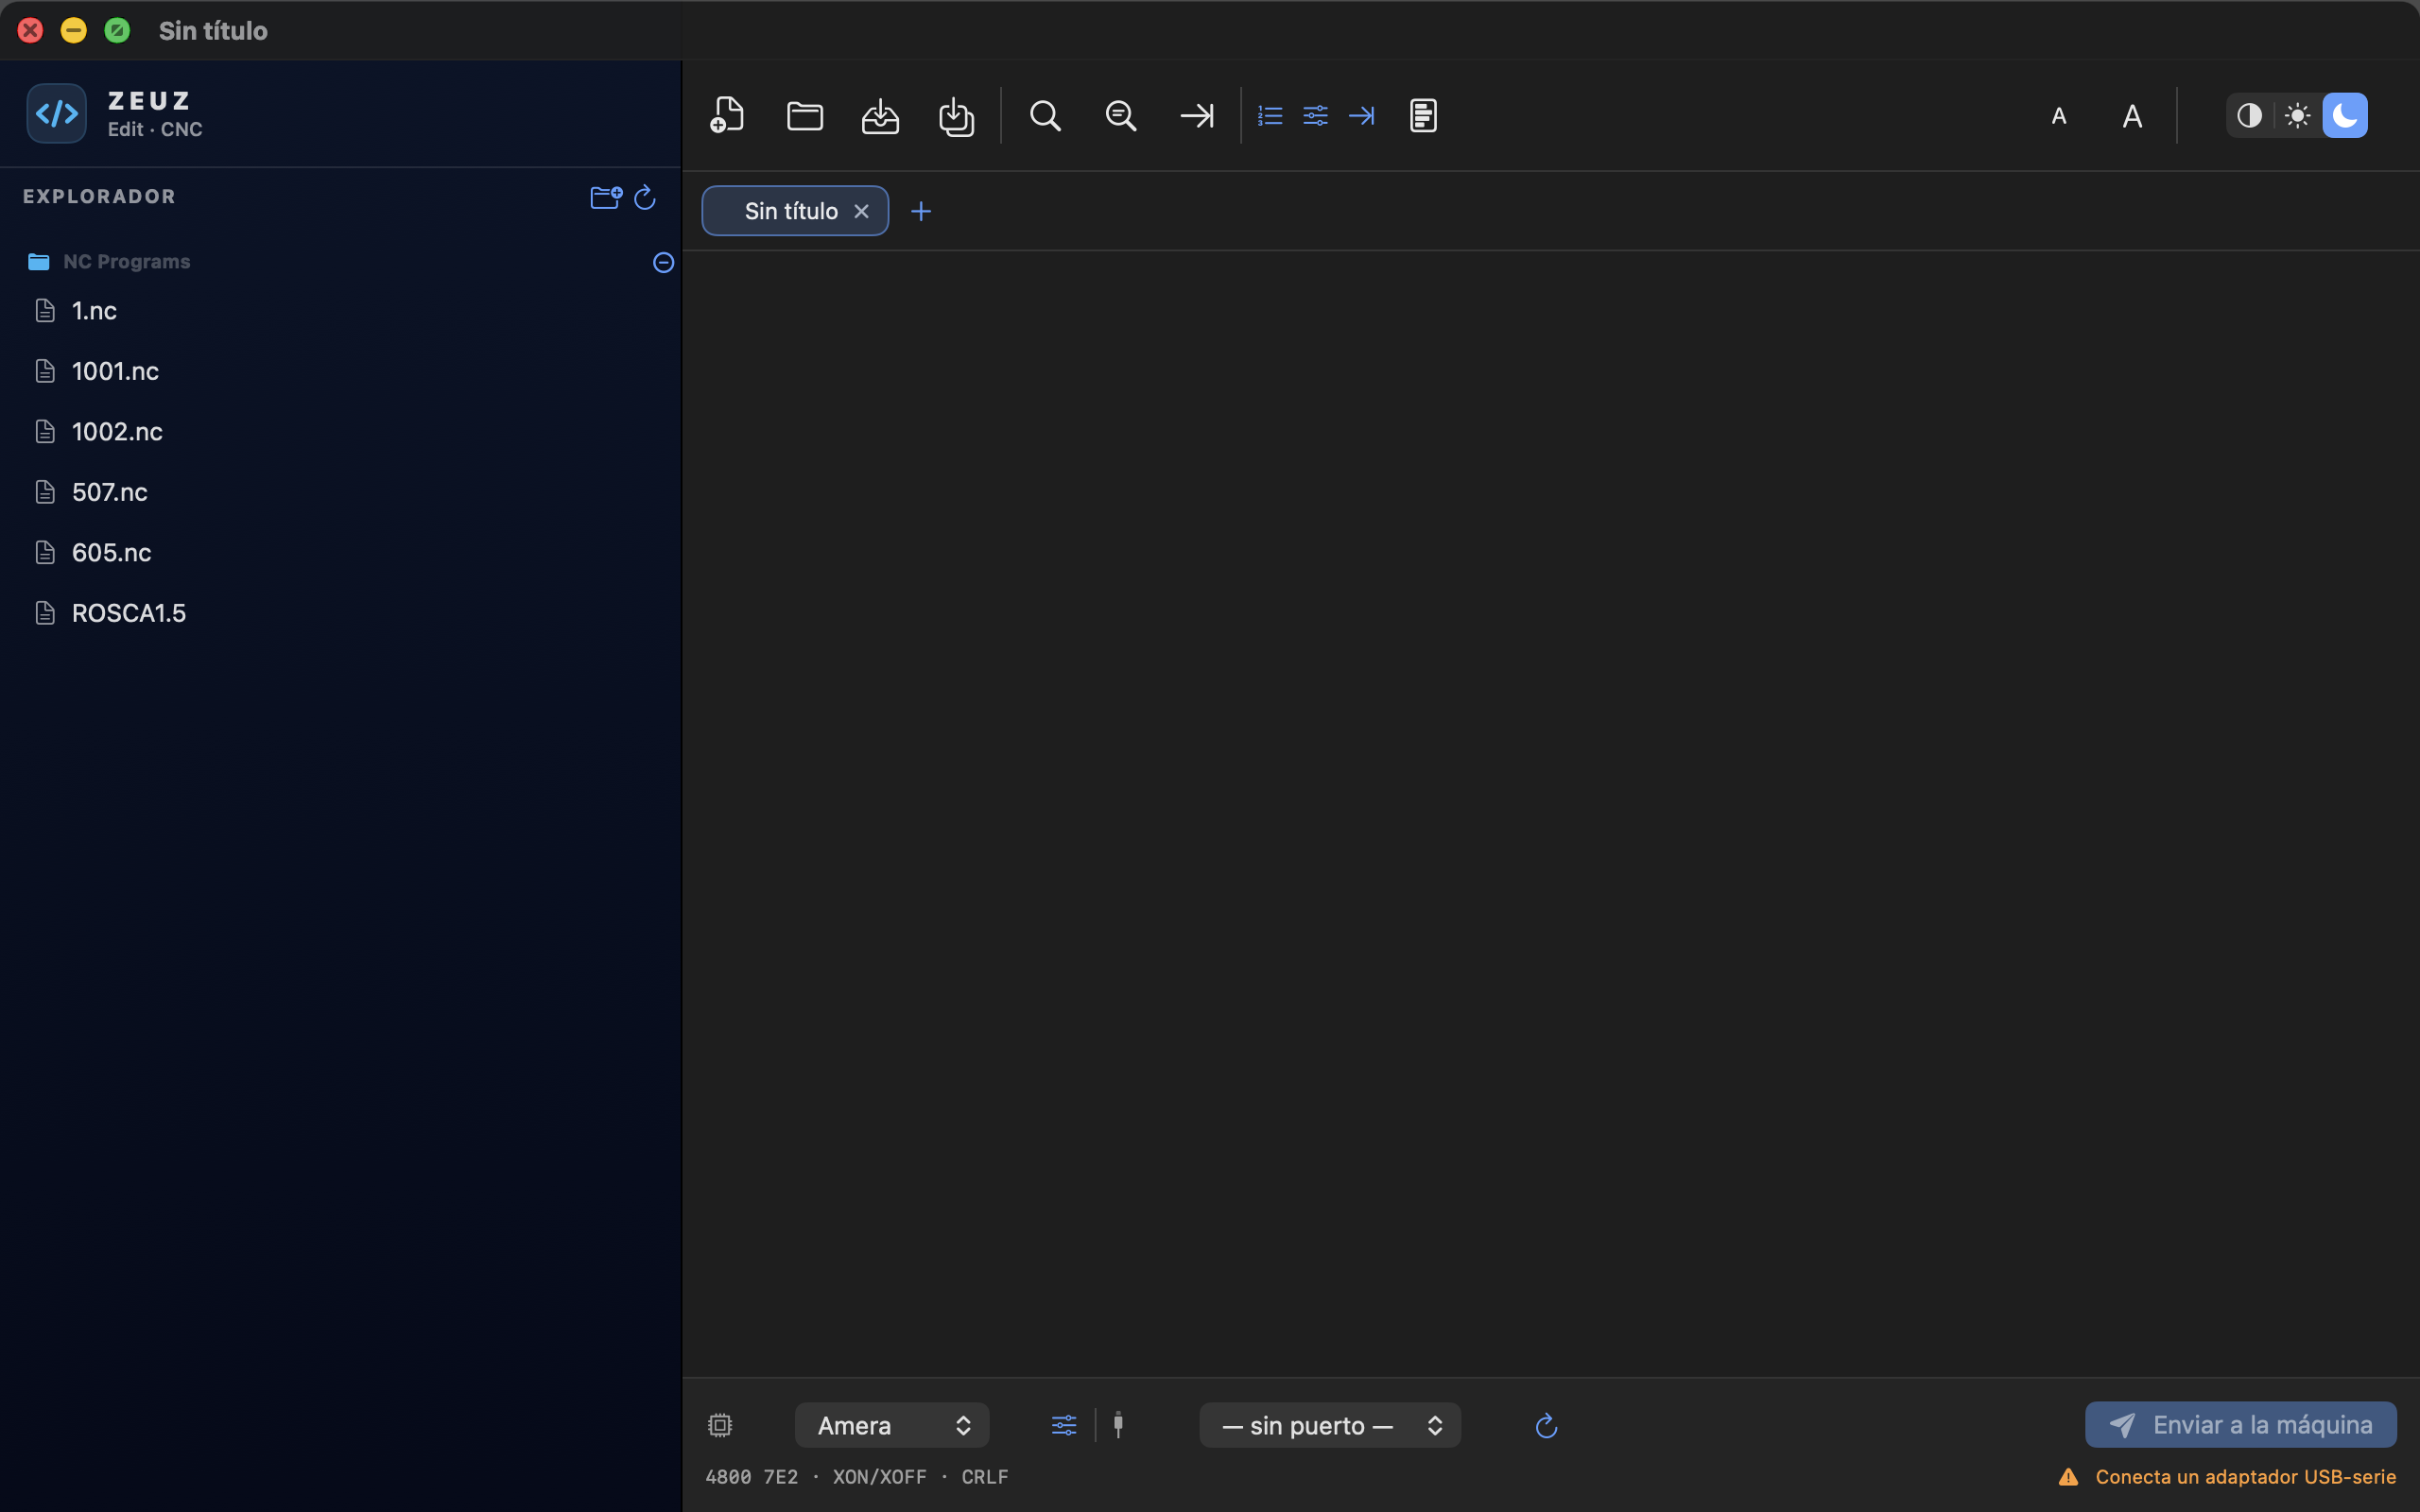Image resolution: width=2420 pixels, height=1512 pixels.
Task: Open a file with the folder icon
Action: [804, 115]
